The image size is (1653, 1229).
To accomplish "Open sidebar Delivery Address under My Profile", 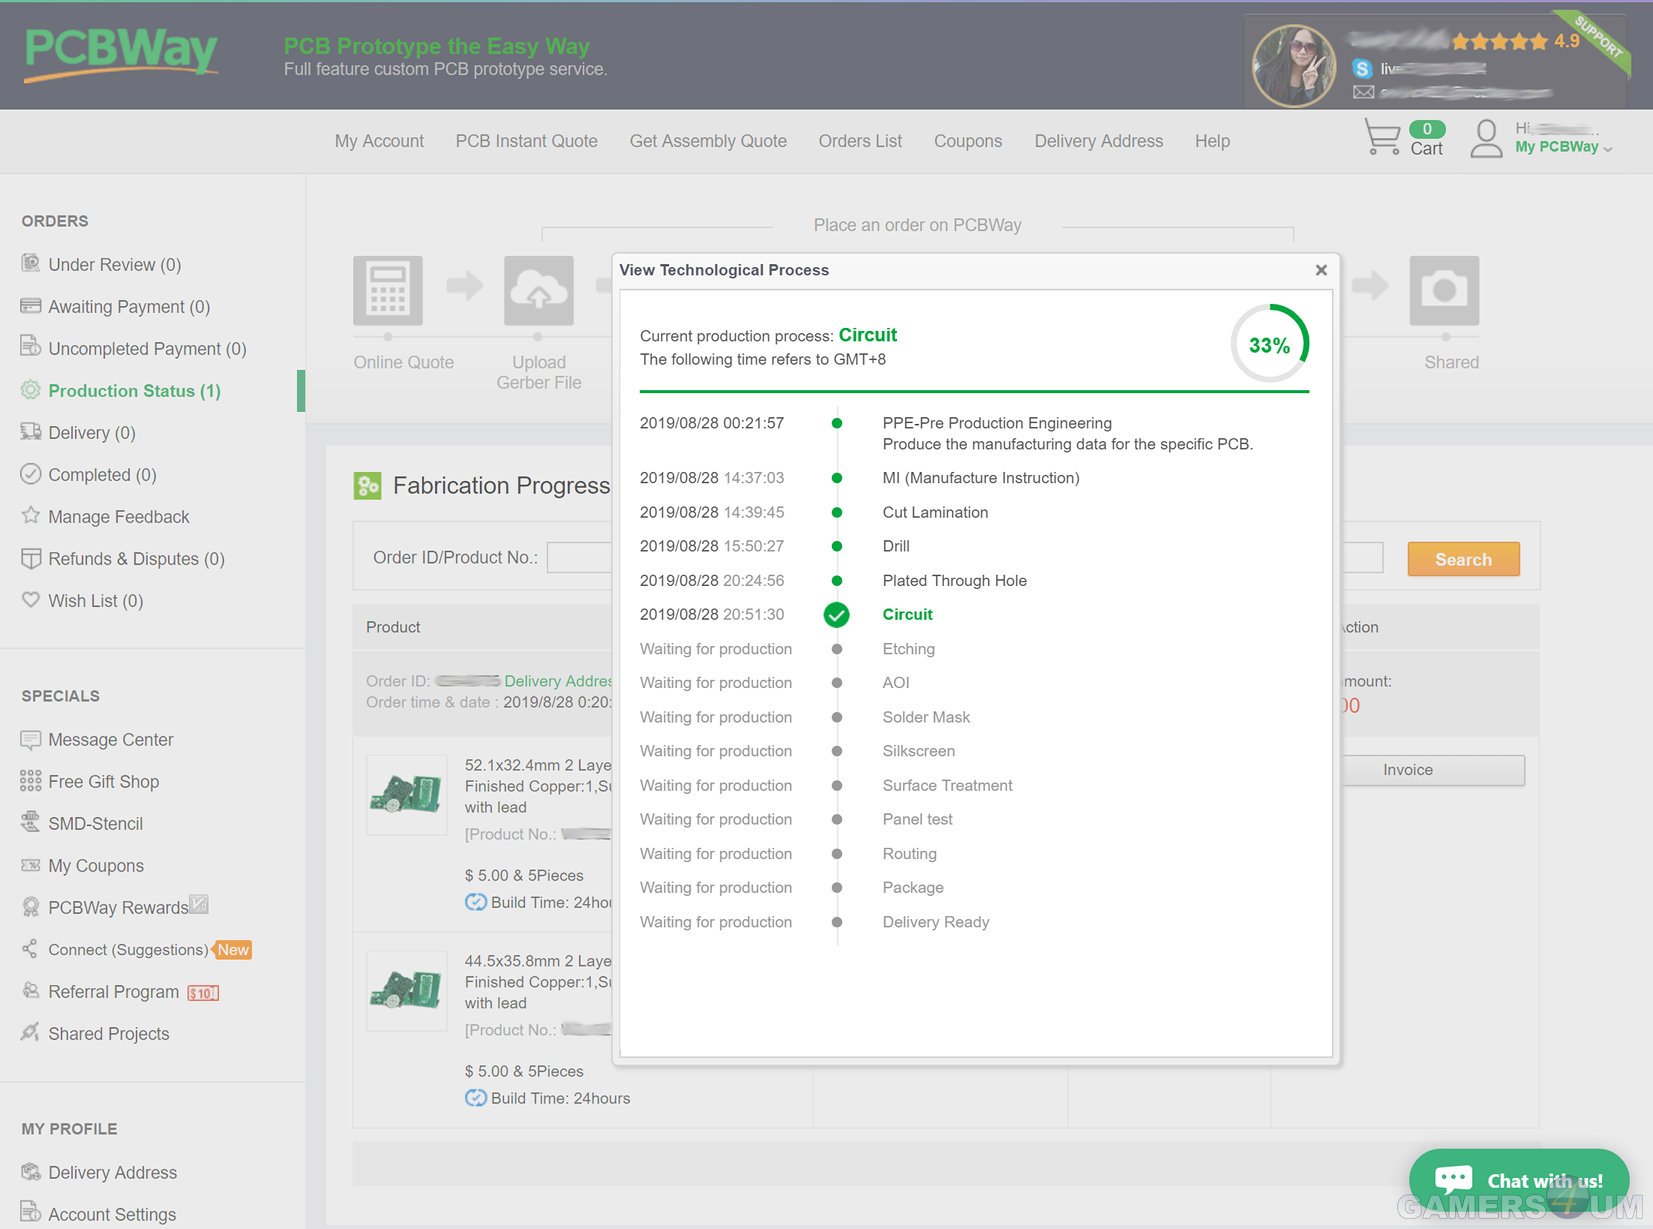I will 113,1173.
